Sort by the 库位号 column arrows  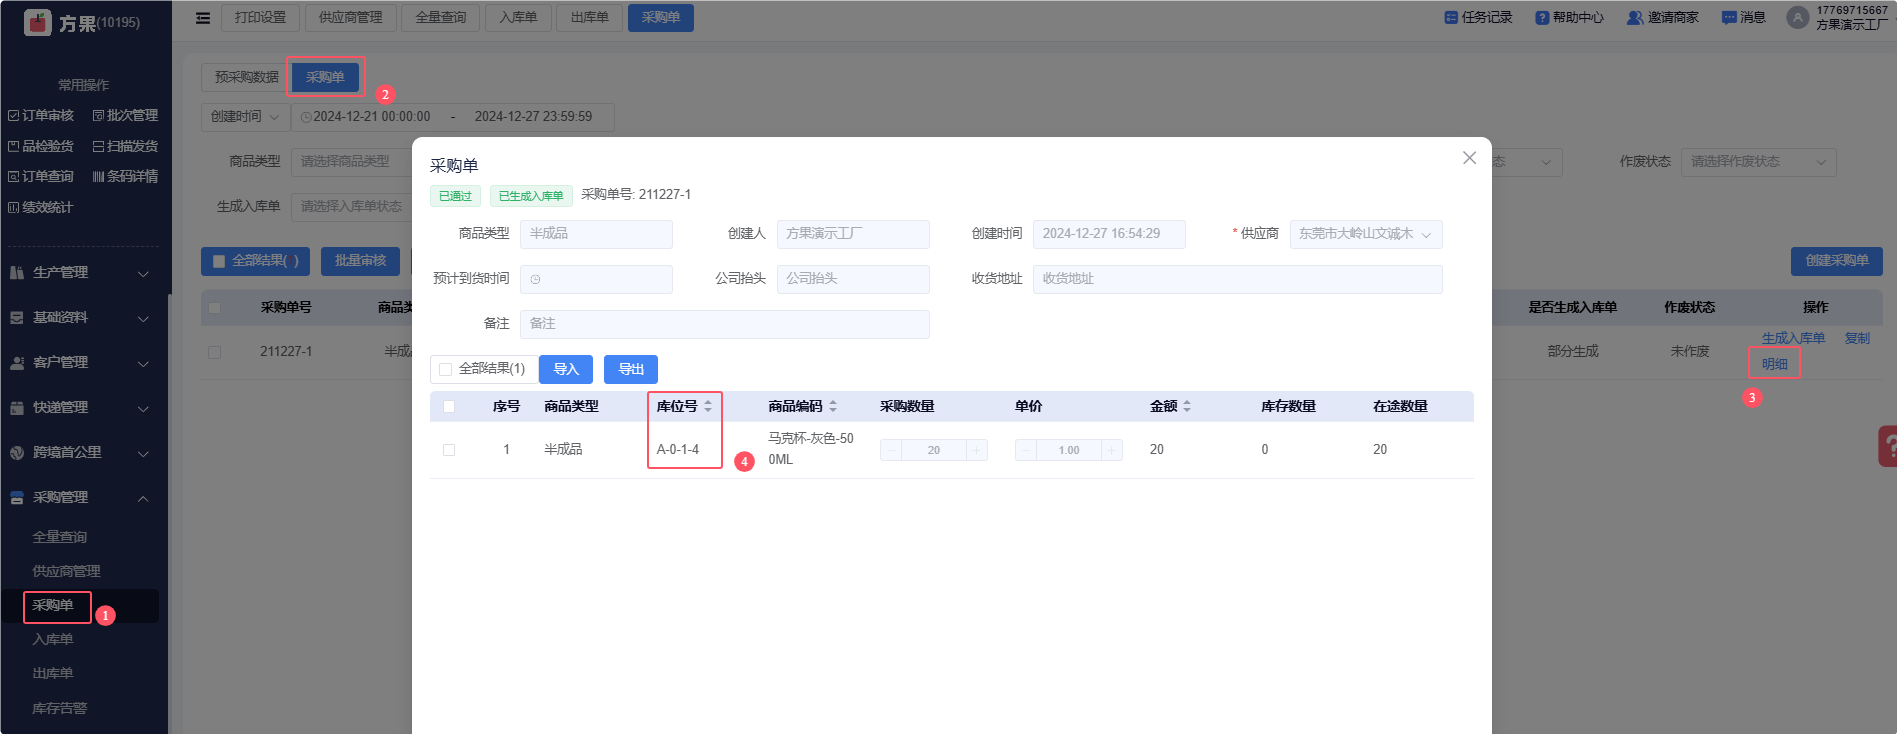pyautogui.click(x=708, y=406)
